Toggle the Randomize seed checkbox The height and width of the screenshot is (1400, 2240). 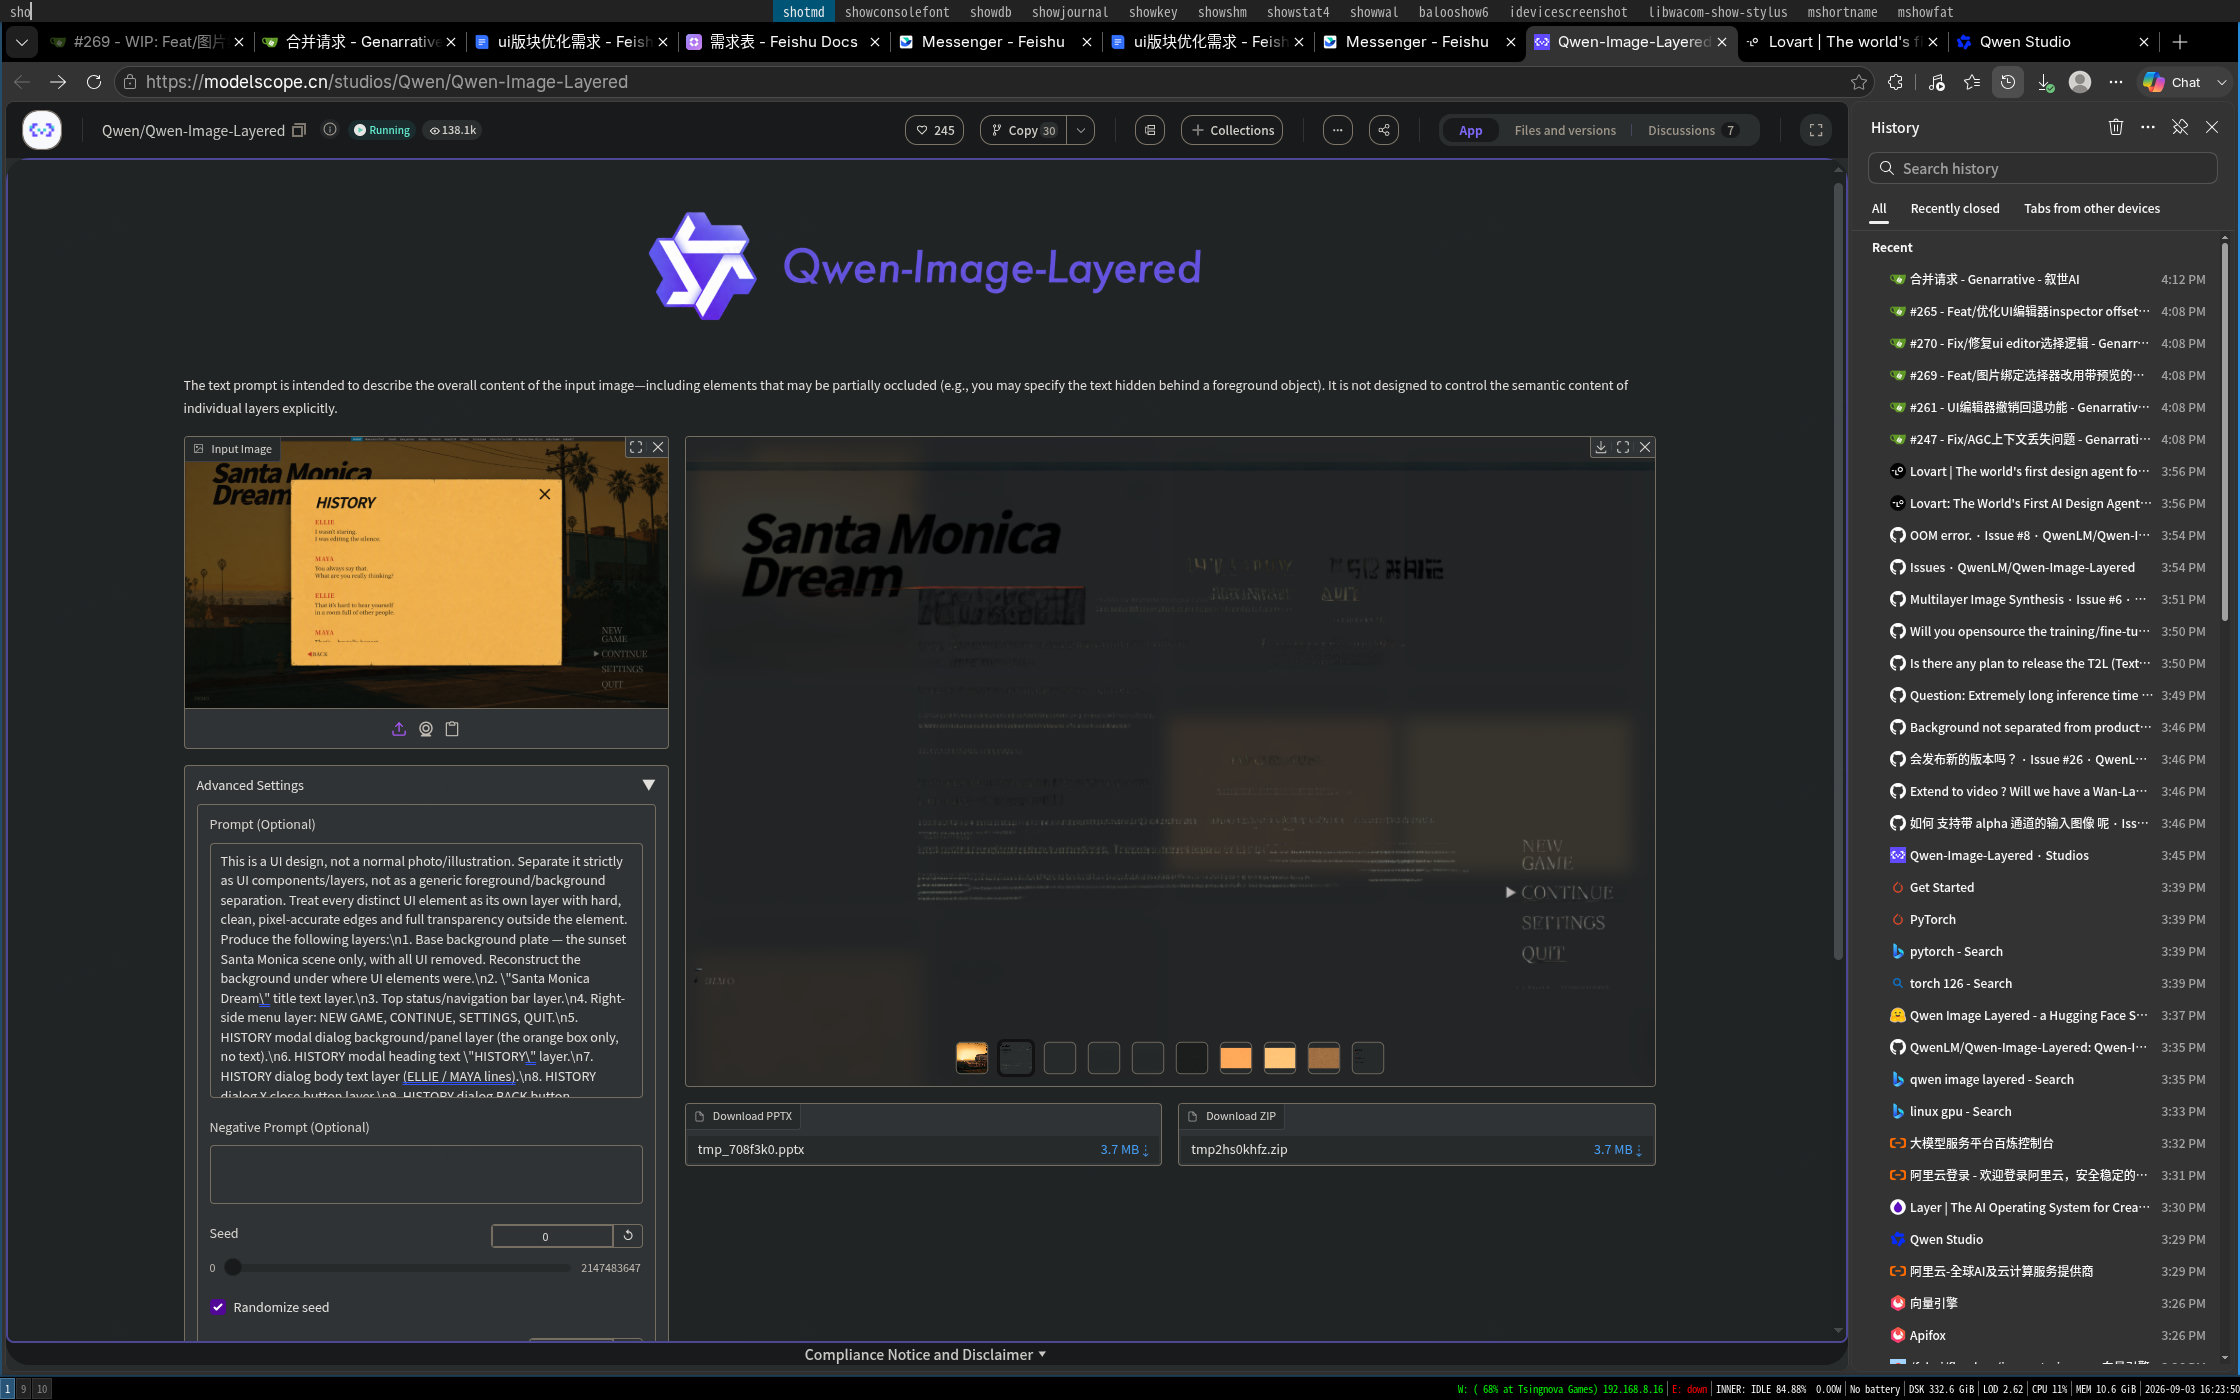point(218,1307)
